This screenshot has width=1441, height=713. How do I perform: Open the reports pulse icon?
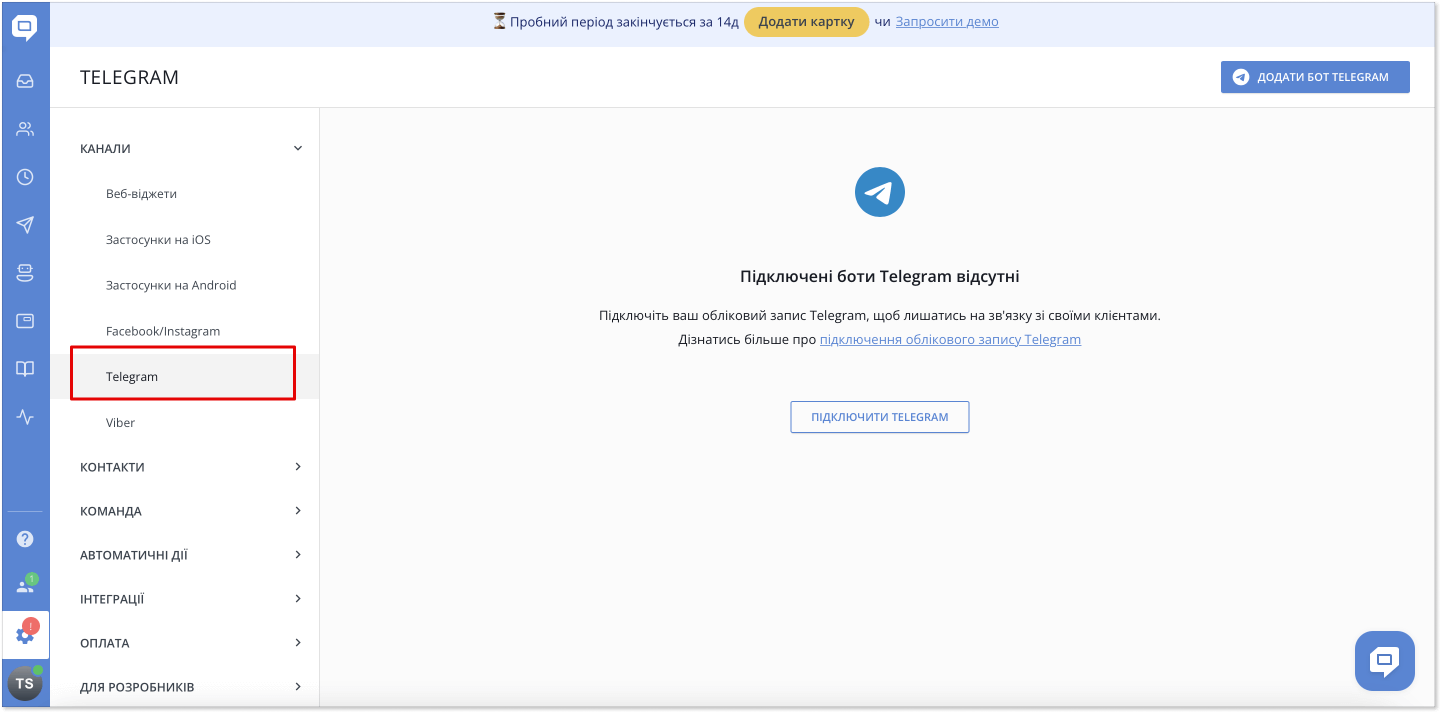(x=25, y=417)
